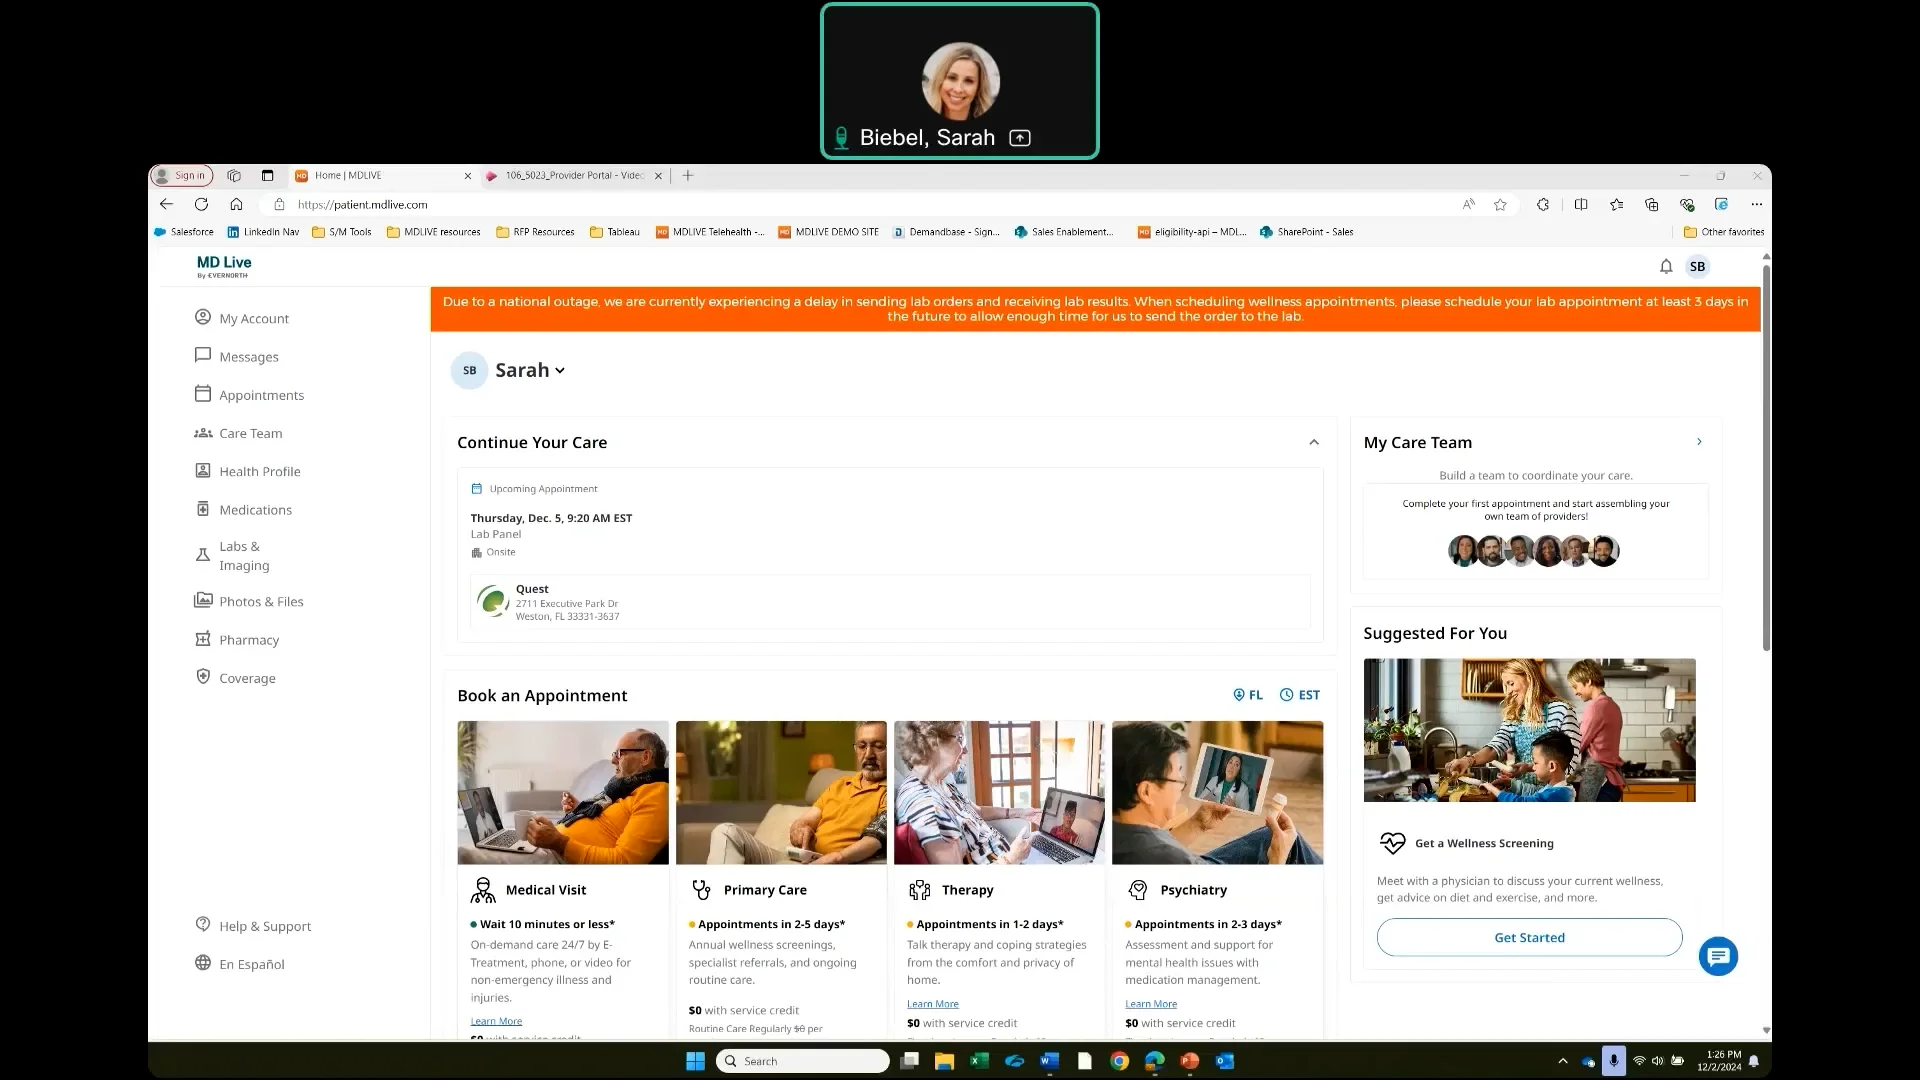The height and width of the screenshot is (1080, 1920).
Task: Open Outlook from the taskbar
Action: pos(1224,1061)
